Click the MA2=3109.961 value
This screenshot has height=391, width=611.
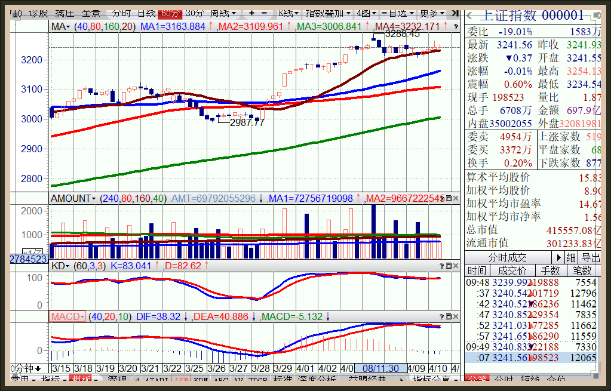tap(250, 27)
